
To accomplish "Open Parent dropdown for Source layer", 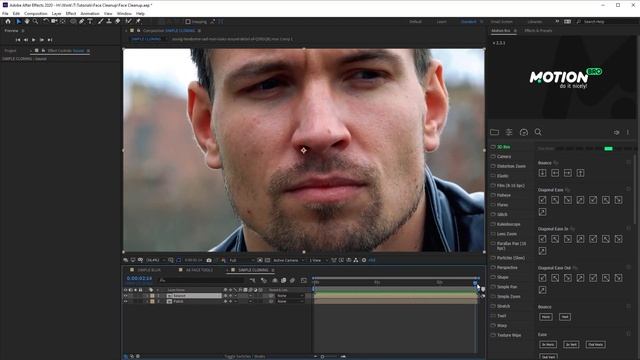I will click(x=290, y=296).
